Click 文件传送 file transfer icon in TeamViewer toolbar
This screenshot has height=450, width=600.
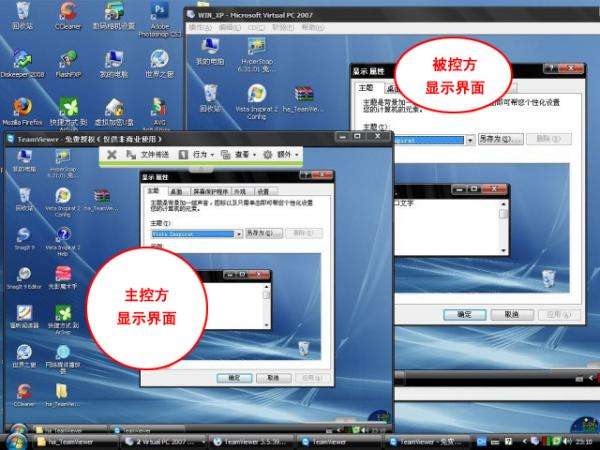tap(148, 155)
